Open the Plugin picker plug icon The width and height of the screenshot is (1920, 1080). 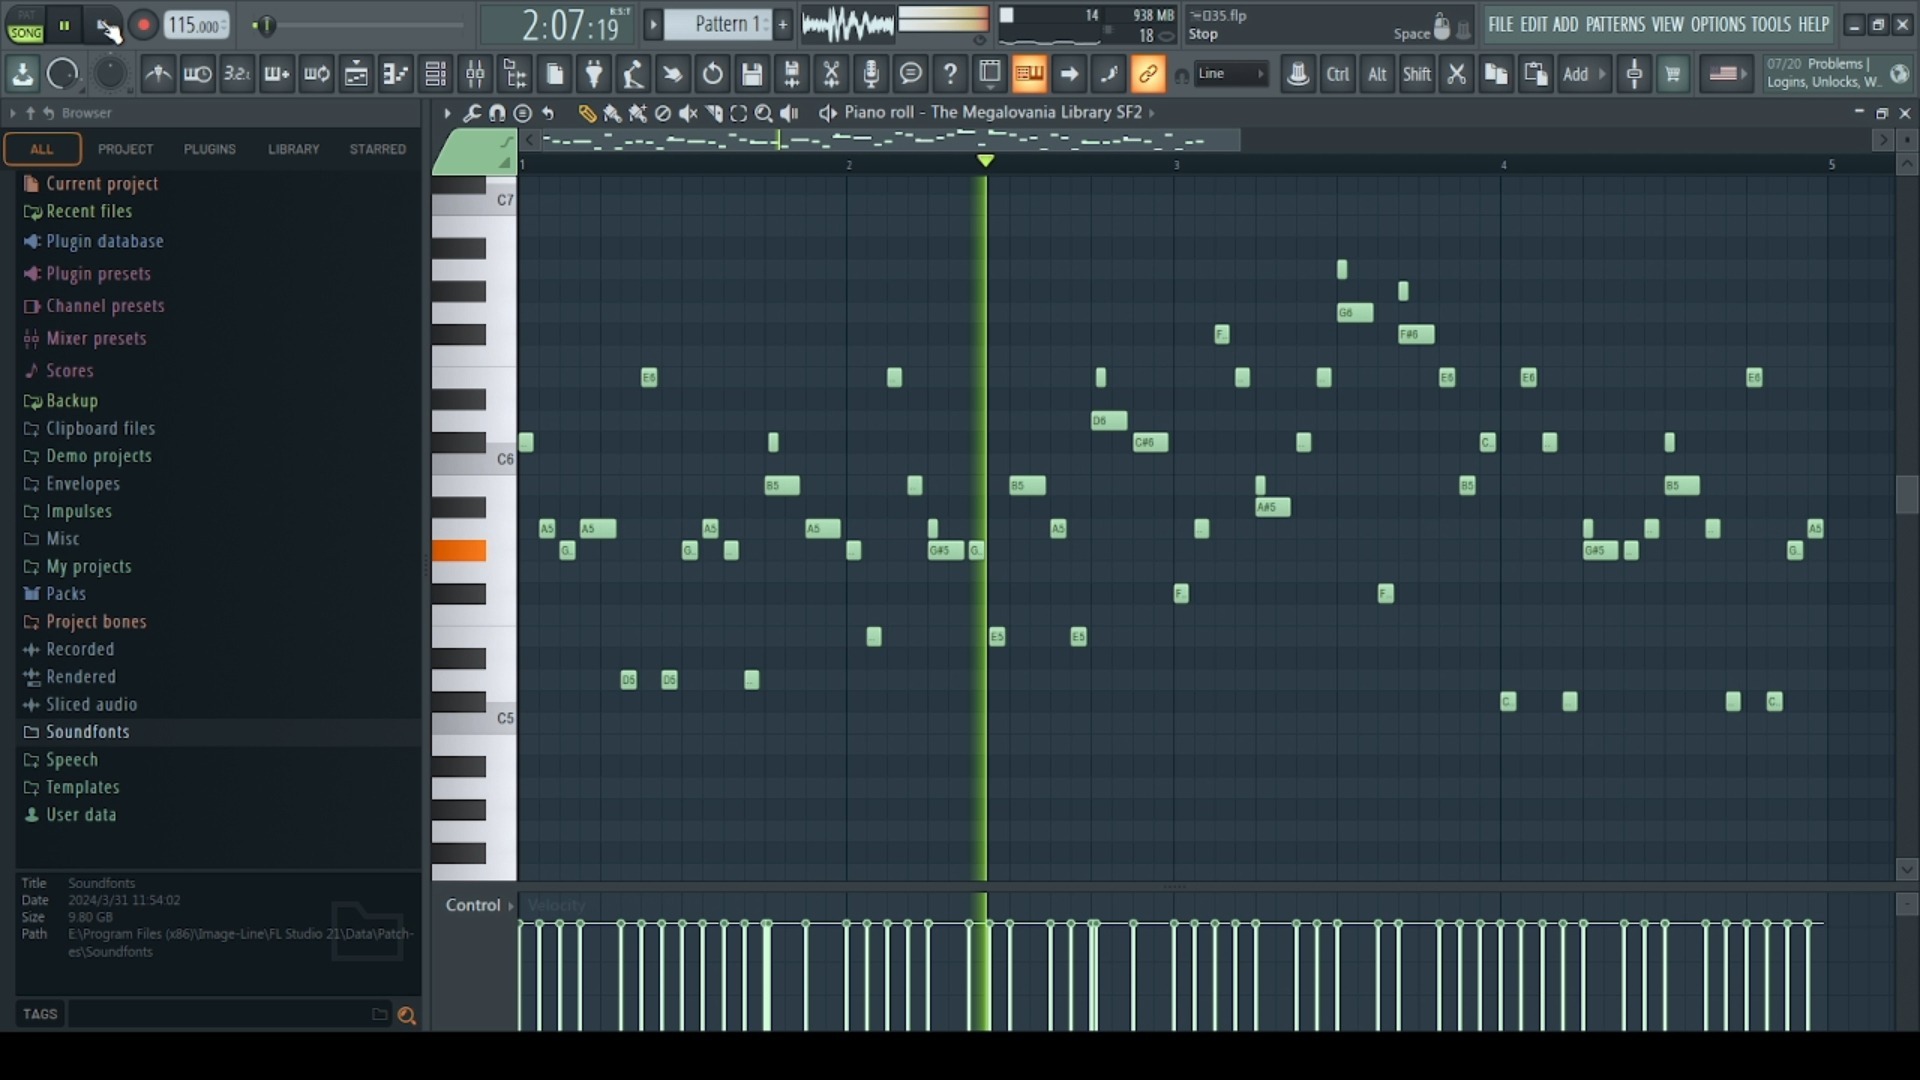[x=594, y=74]
